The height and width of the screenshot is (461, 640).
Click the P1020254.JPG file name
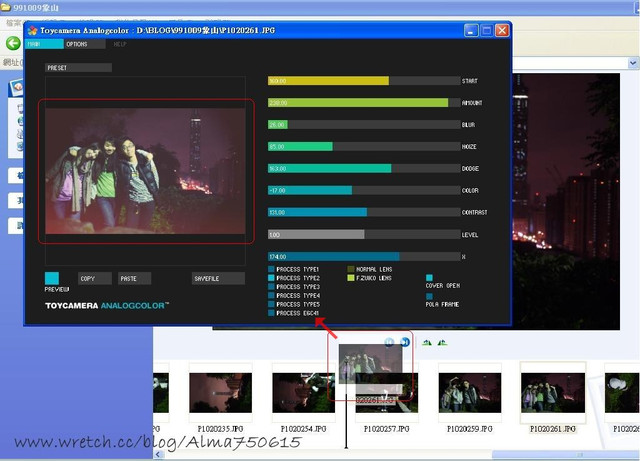(x=303, y=429)
